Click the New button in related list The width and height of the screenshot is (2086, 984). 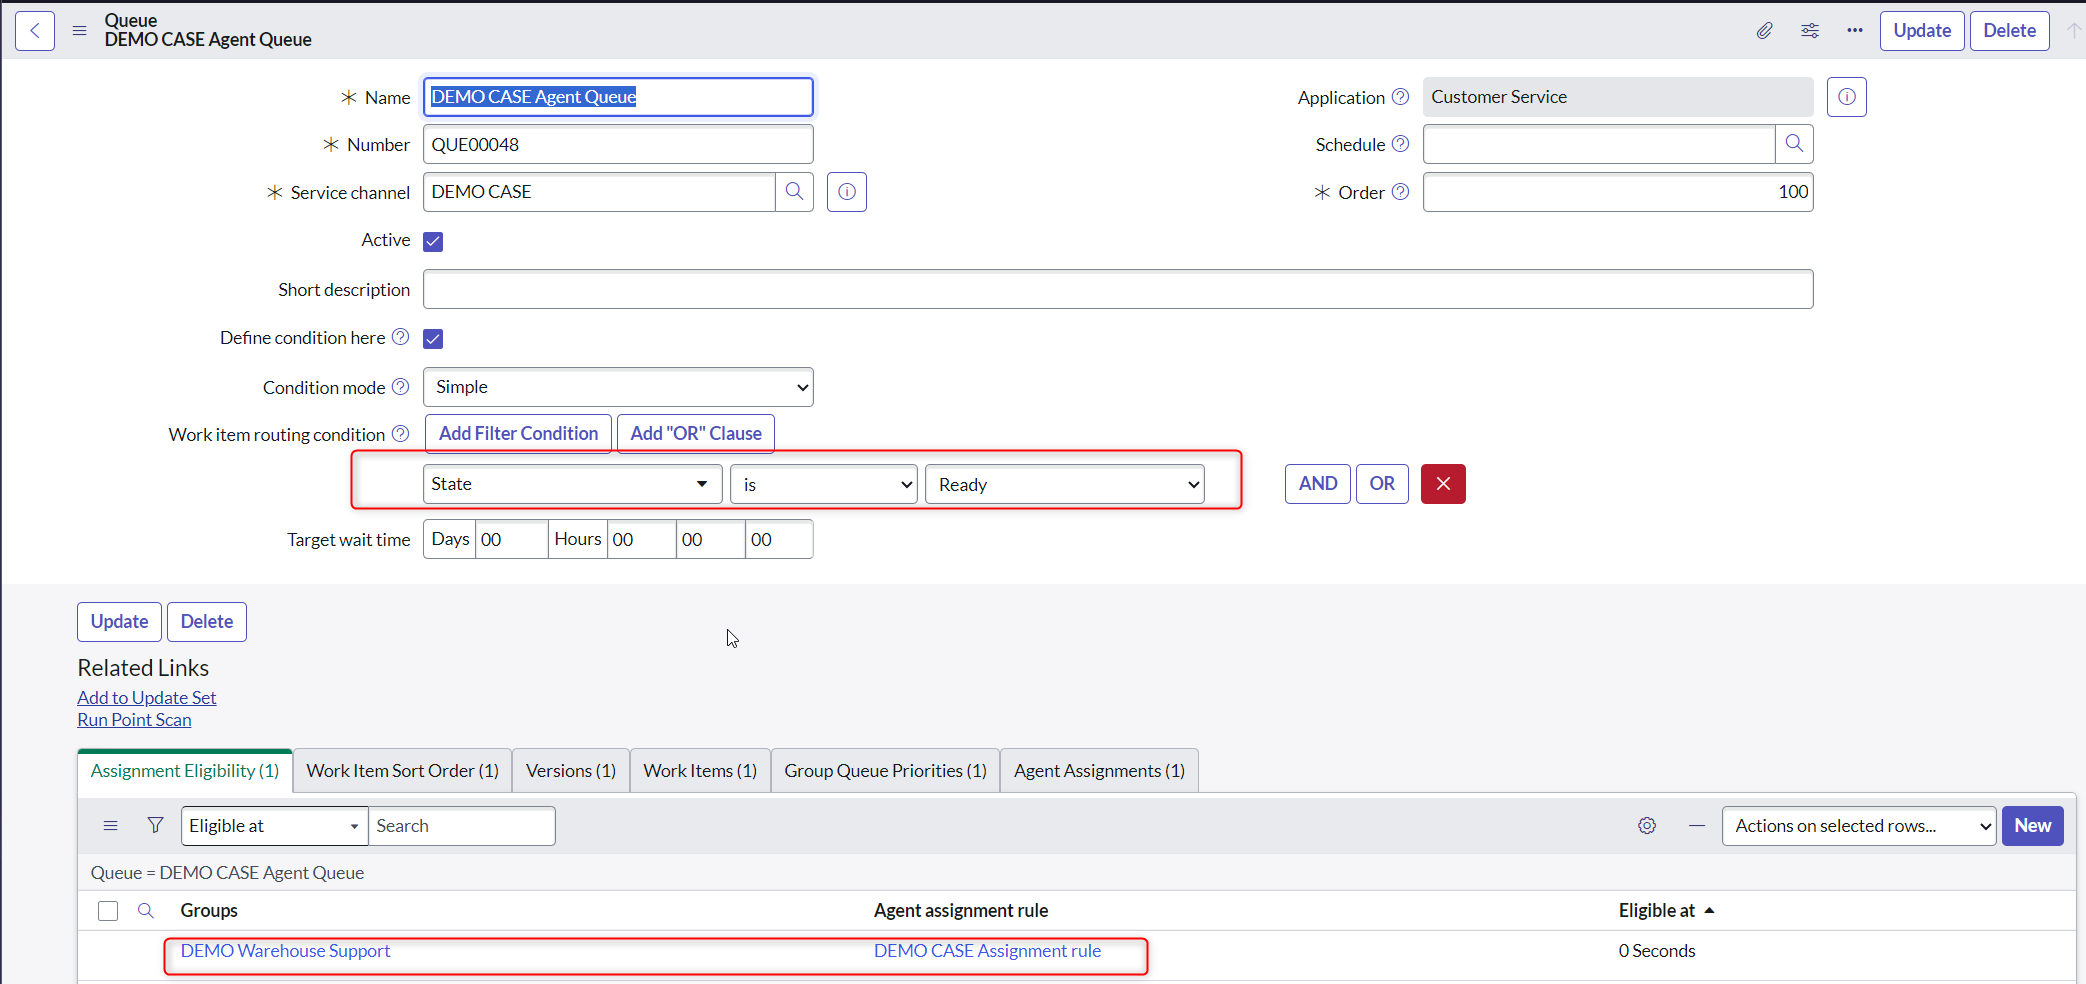click(x=2033, y=826)
